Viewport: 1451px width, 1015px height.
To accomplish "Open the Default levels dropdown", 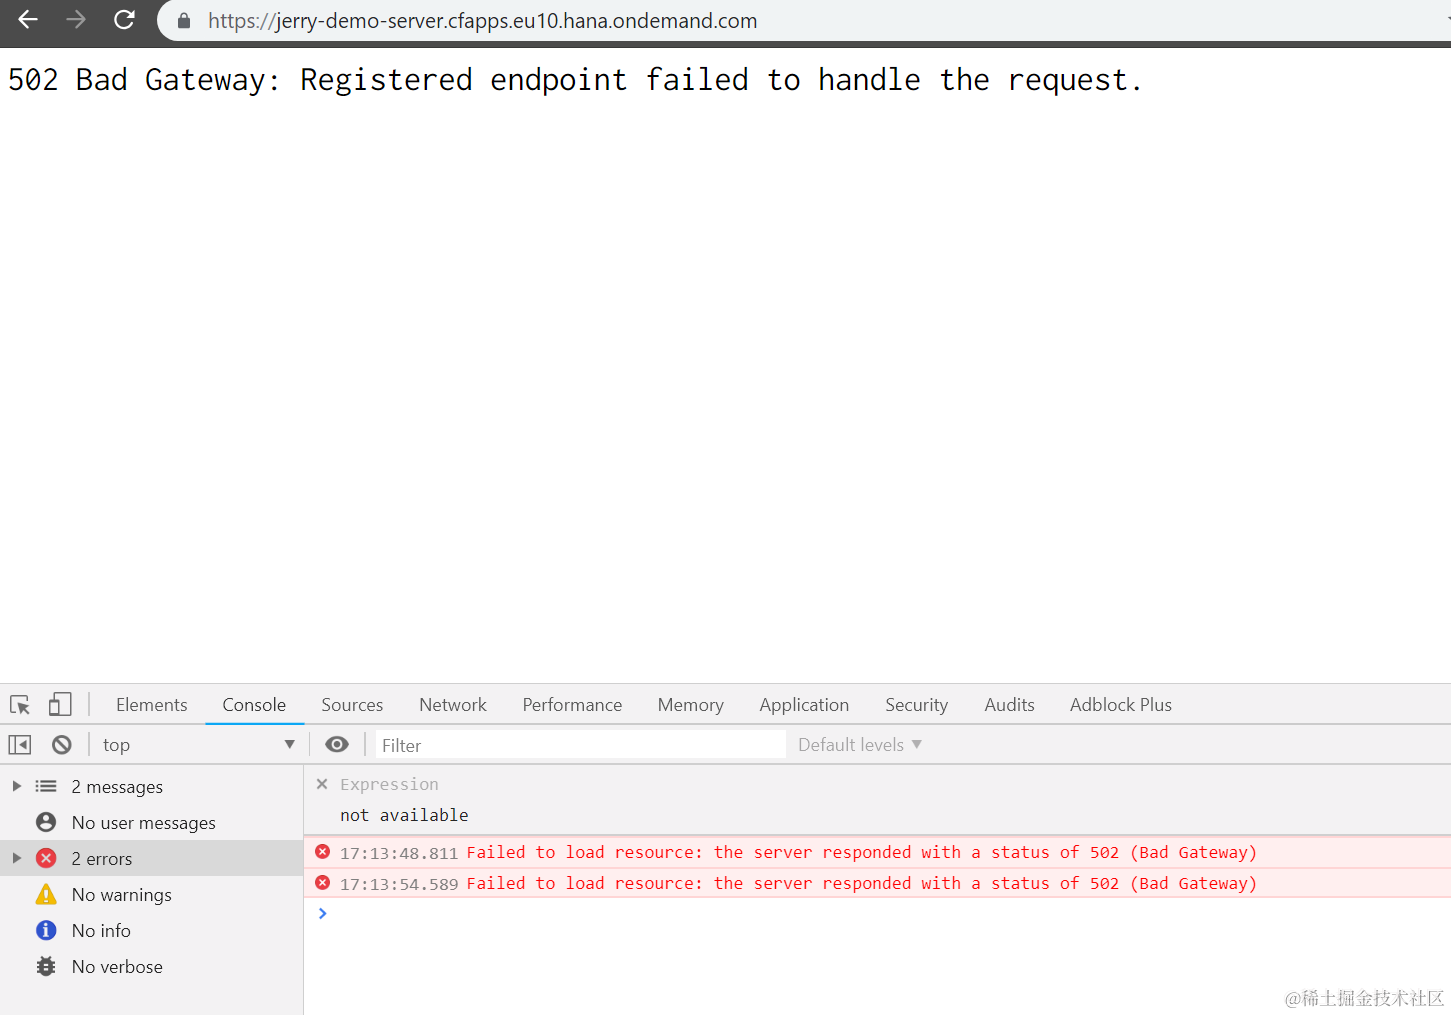I will [x=859, y=745].
